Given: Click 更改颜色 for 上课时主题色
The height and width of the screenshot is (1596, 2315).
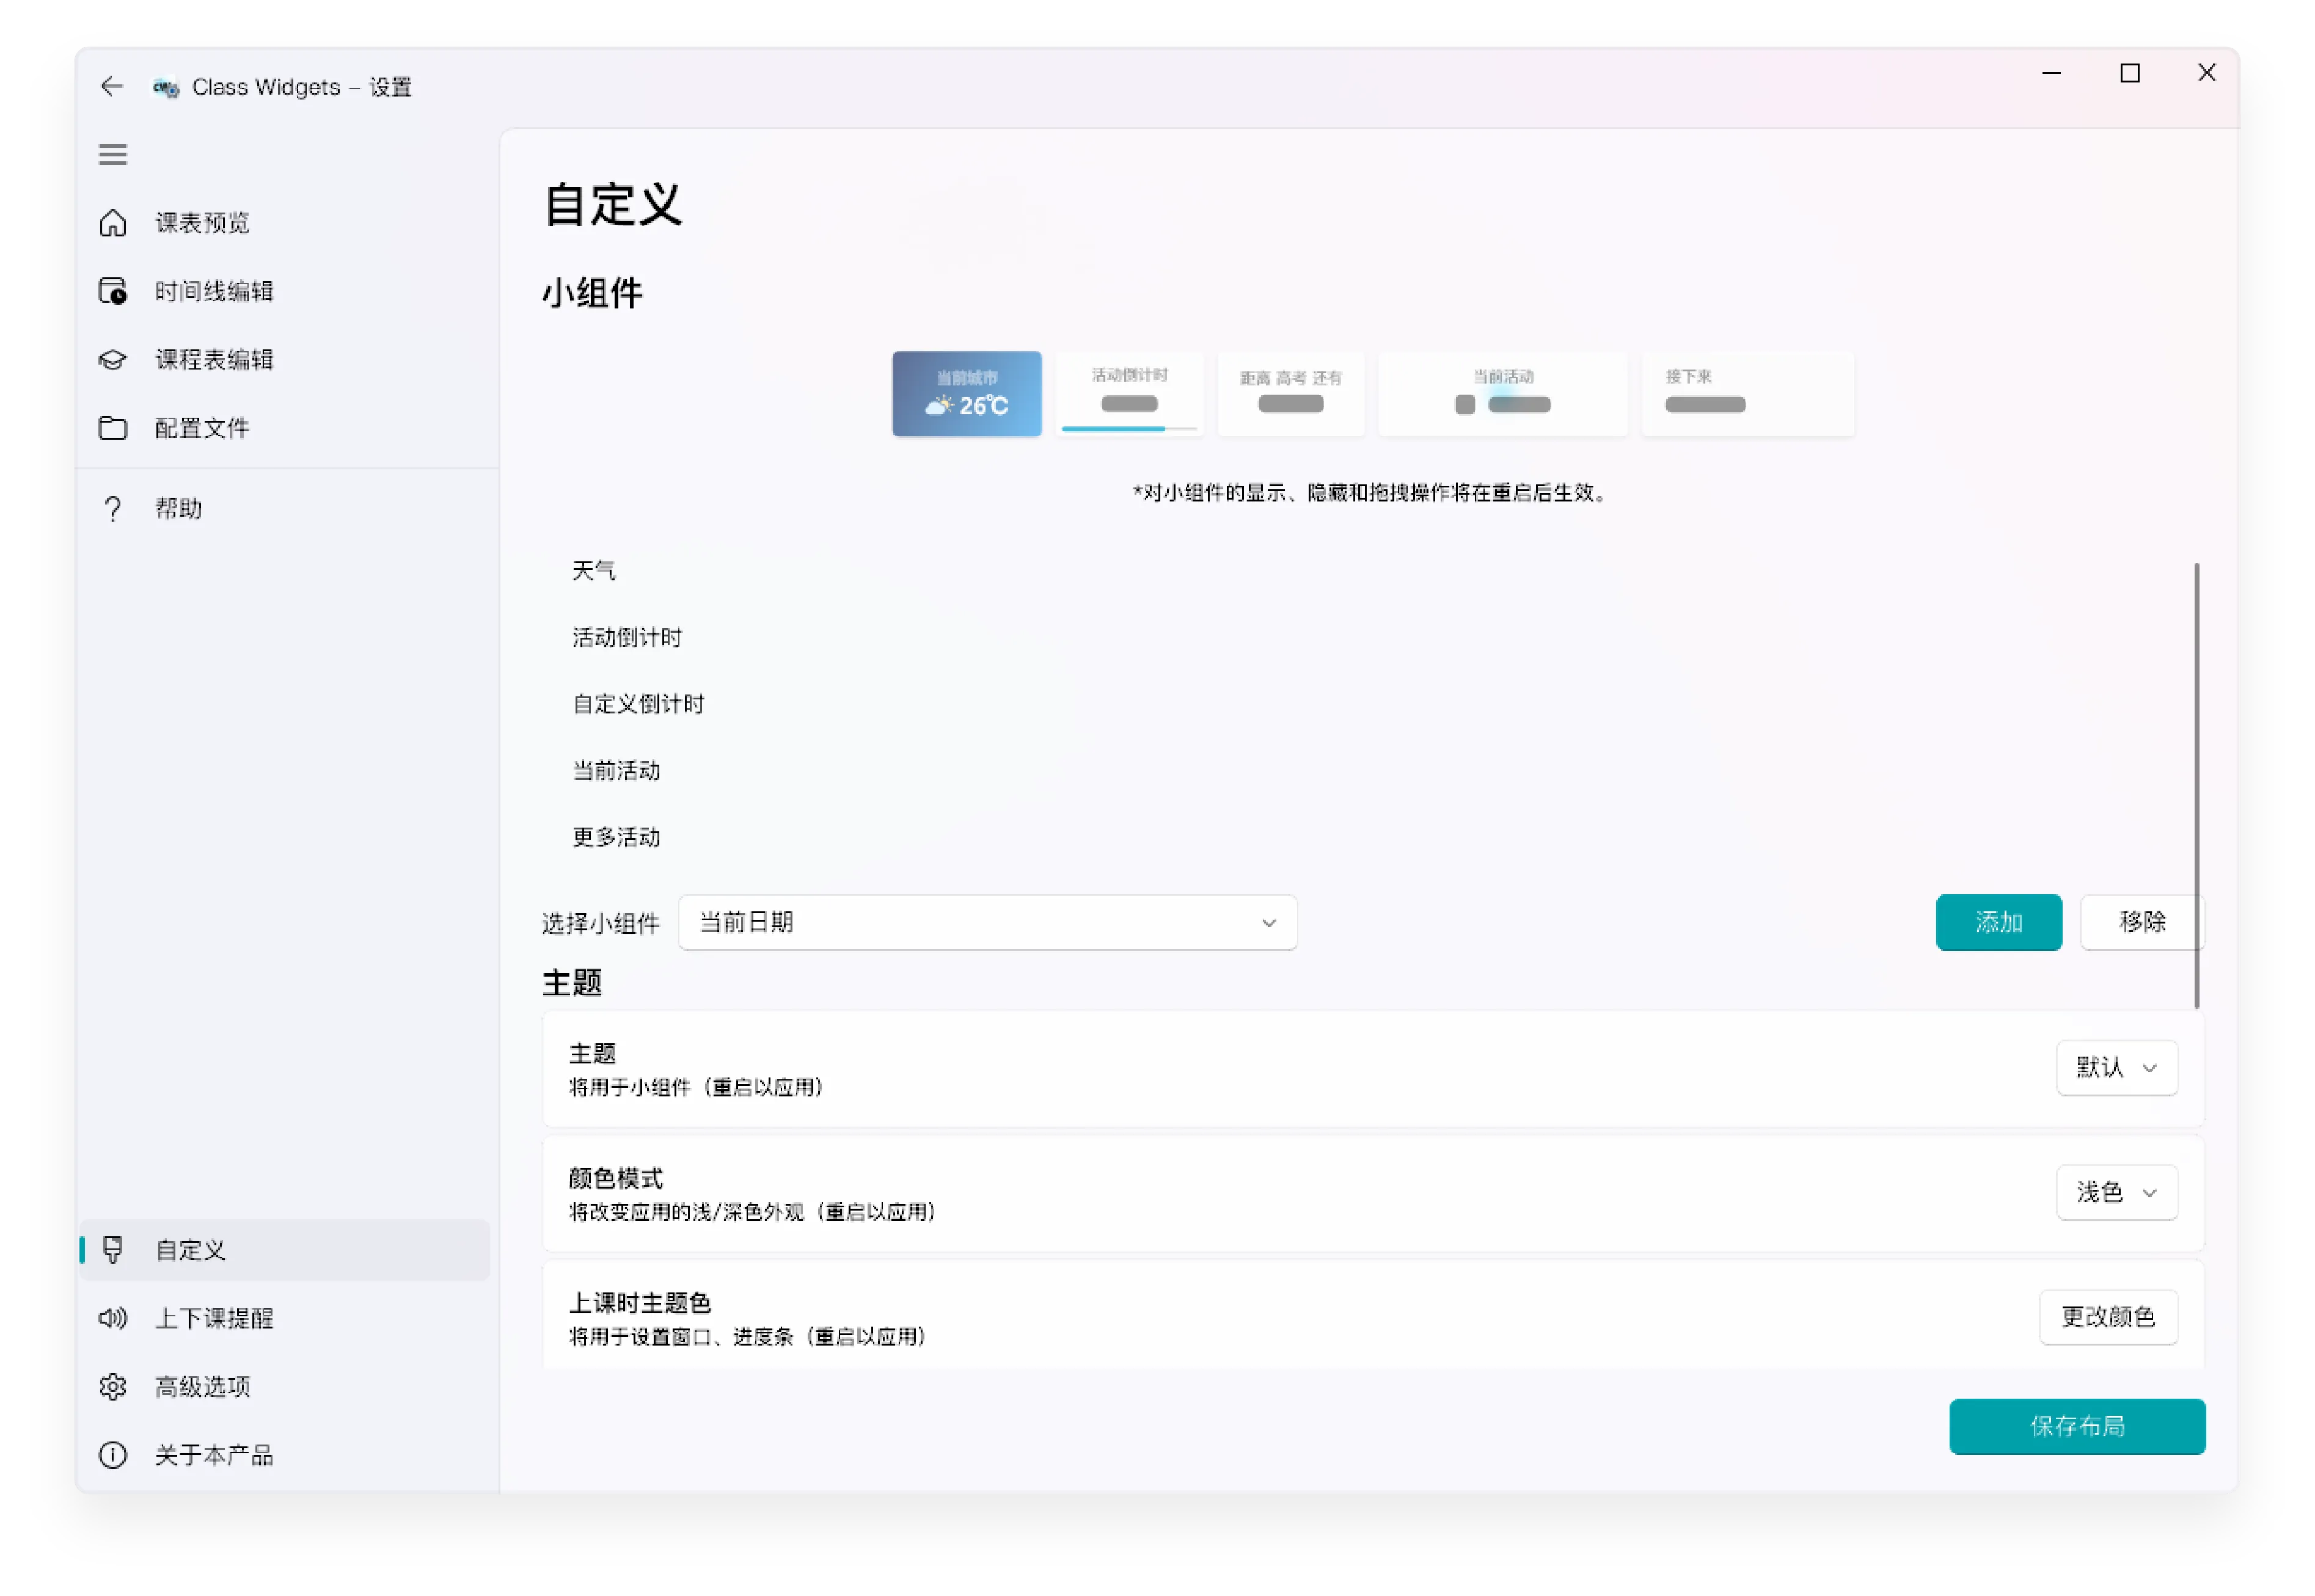Looking at the screenshot, I should tap(2108, 1317).
